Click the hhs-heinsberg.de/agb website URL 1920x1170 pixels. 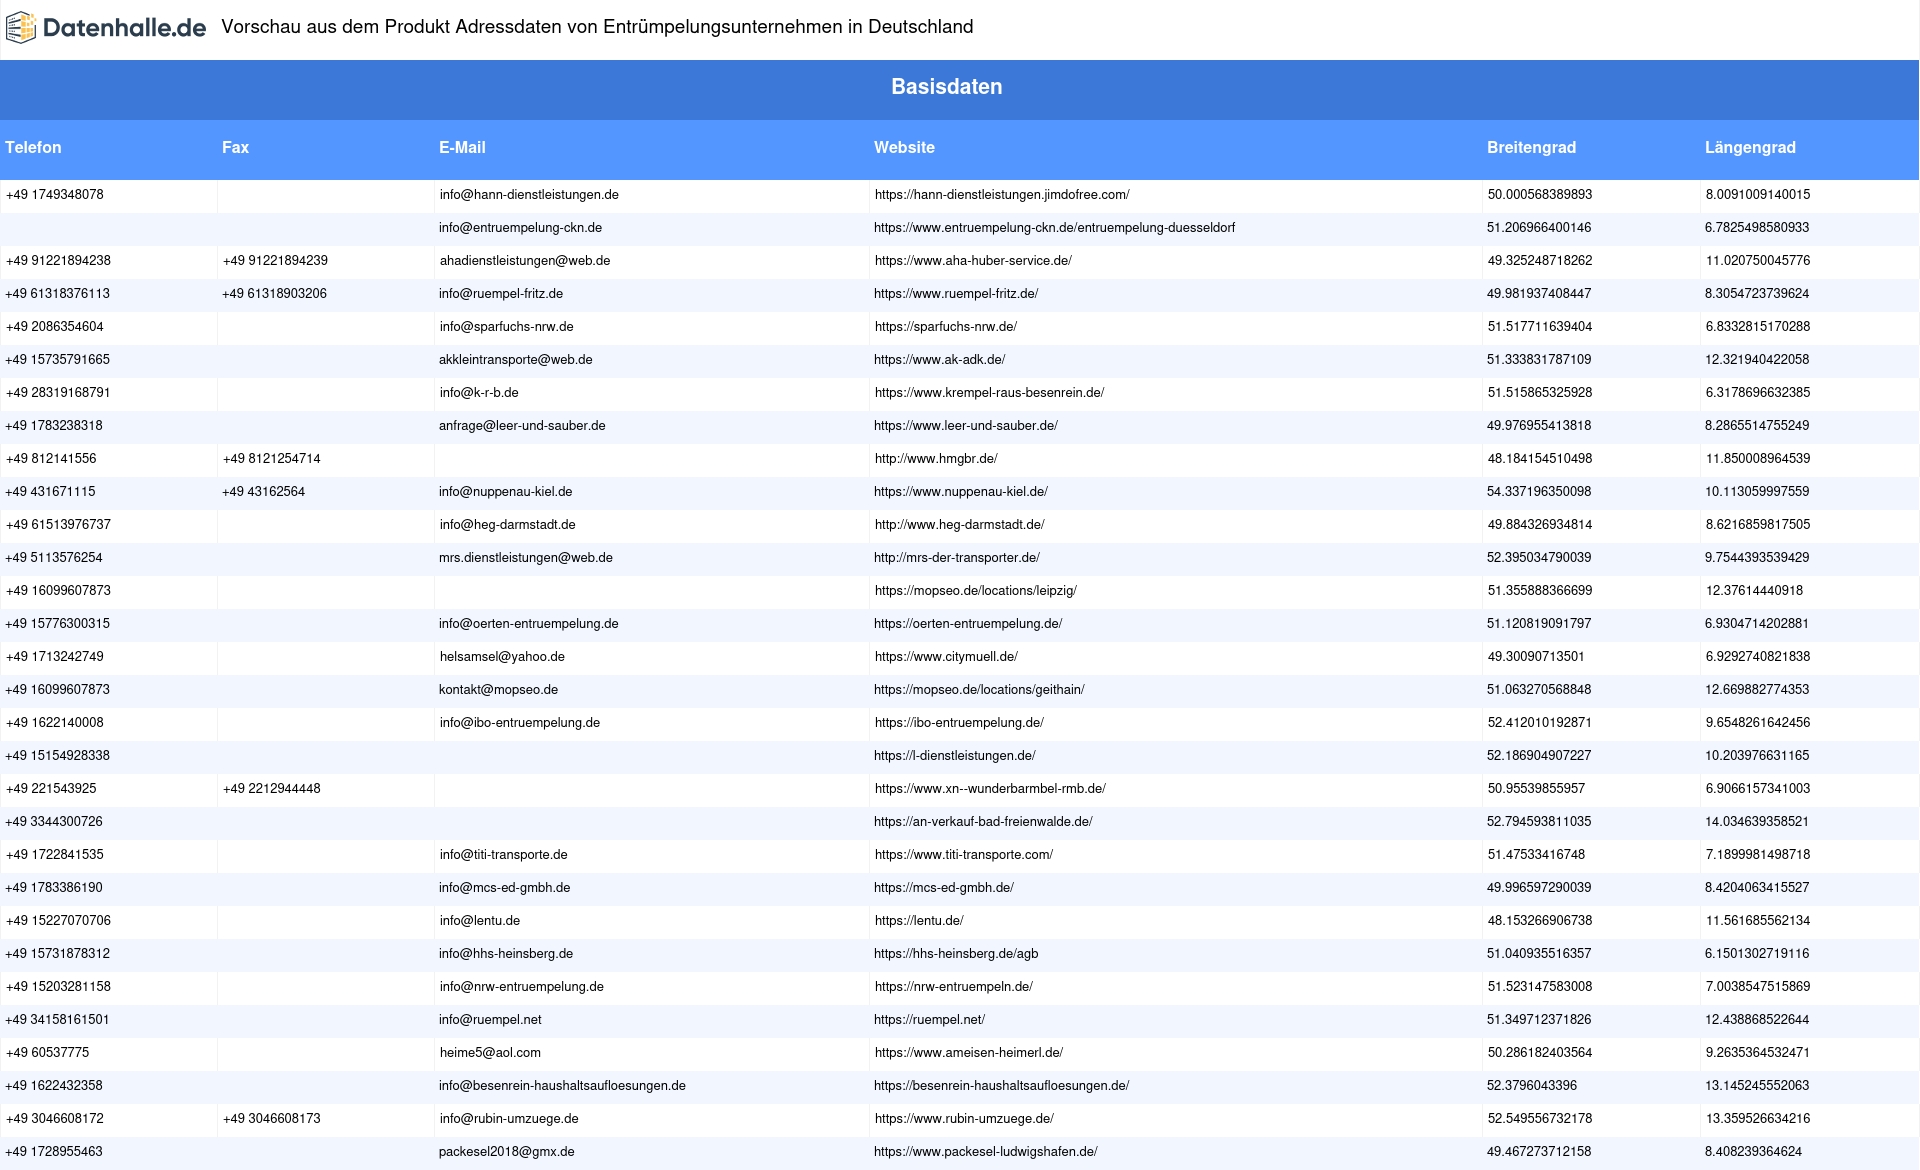coord(956,954)
